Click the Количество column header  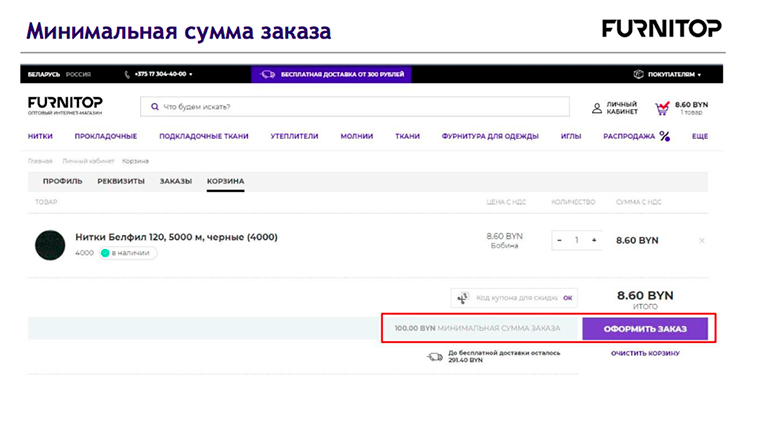573,202
